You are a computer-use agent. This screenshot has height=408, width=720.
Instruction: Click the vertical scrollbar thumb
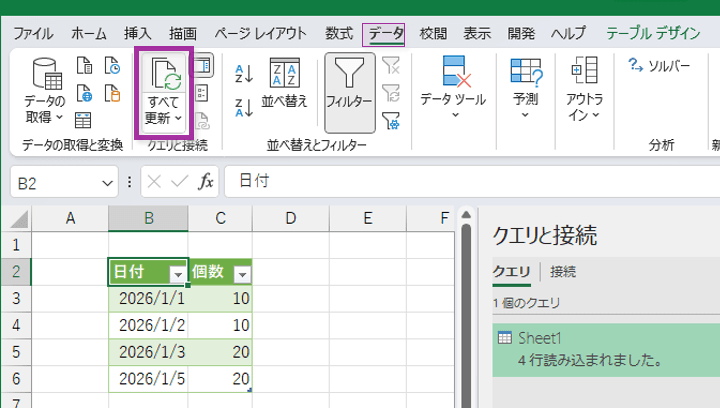click(466, 316)
